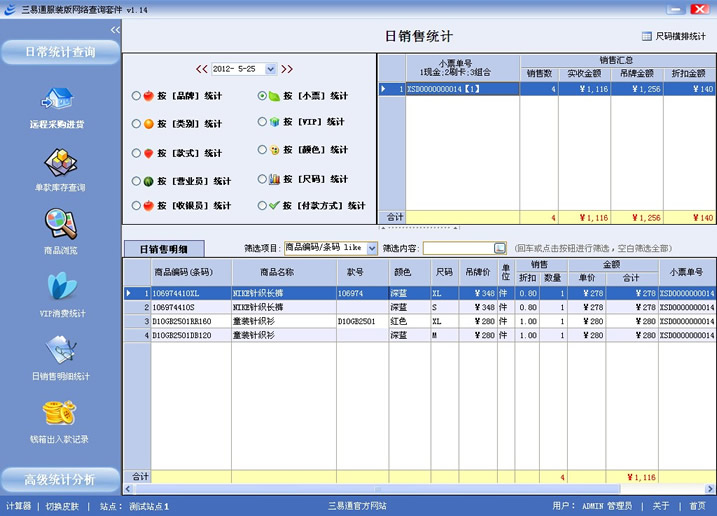Viewport: 717px width, 516px height.
Task: Click the green checkmark icon for 付款方式 statistics
Action: [x=274, y=205]
